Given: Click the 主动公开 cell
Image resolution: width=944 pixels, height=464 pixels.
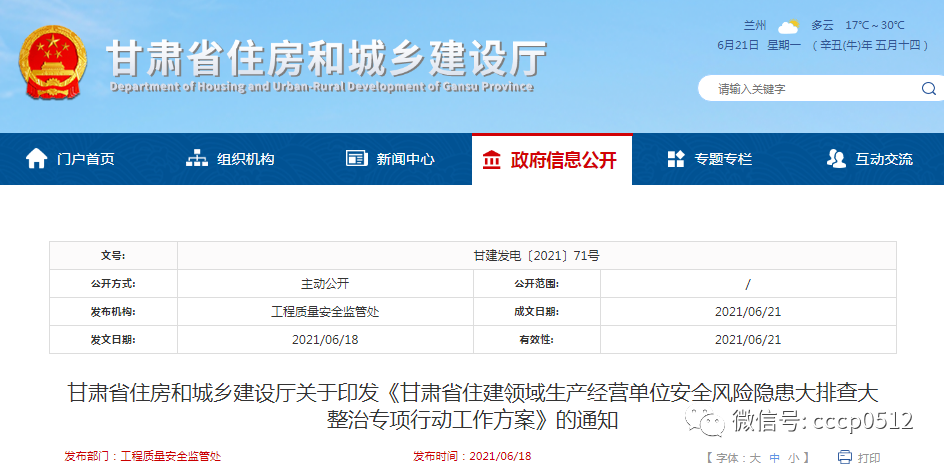Looking at the screenshot, I should [x=325, y=283].
